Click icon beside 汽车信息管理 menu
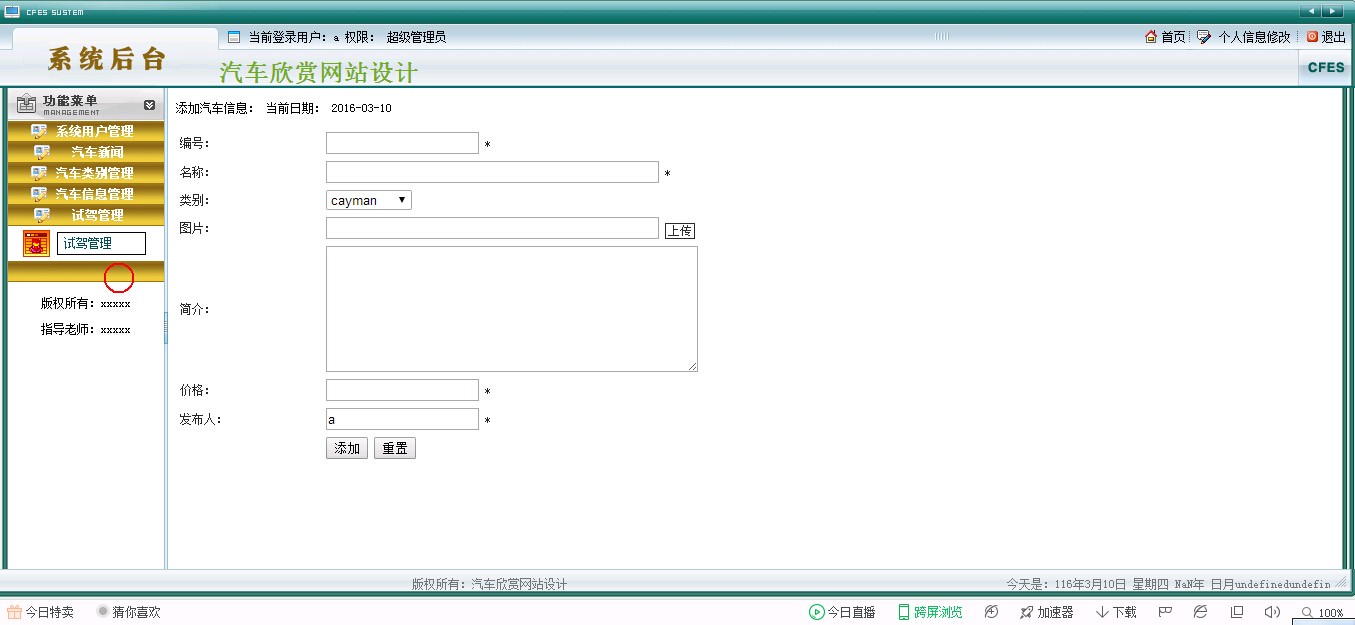This screenshot has width=1355, height=625. pos(39,194)
